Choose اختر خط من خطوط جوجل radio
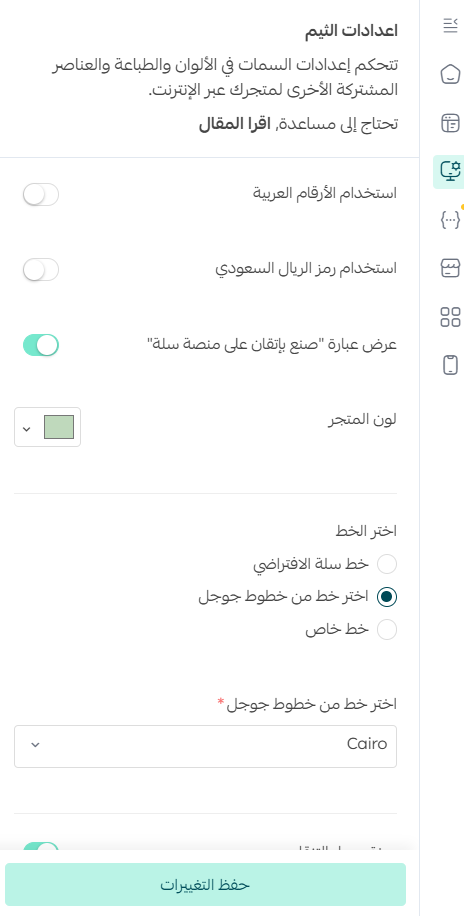The width and height of the screenshot is (464, 916). [x=387, y=597]
